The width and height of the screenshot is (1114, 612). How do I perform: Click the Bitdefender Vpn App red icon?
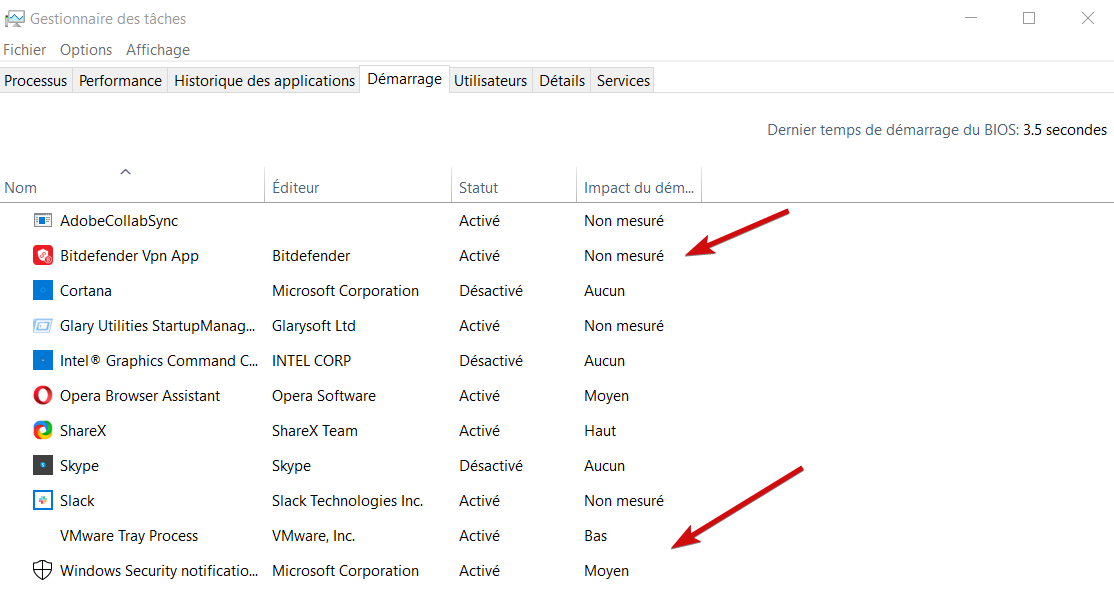(x=43, y=255)
